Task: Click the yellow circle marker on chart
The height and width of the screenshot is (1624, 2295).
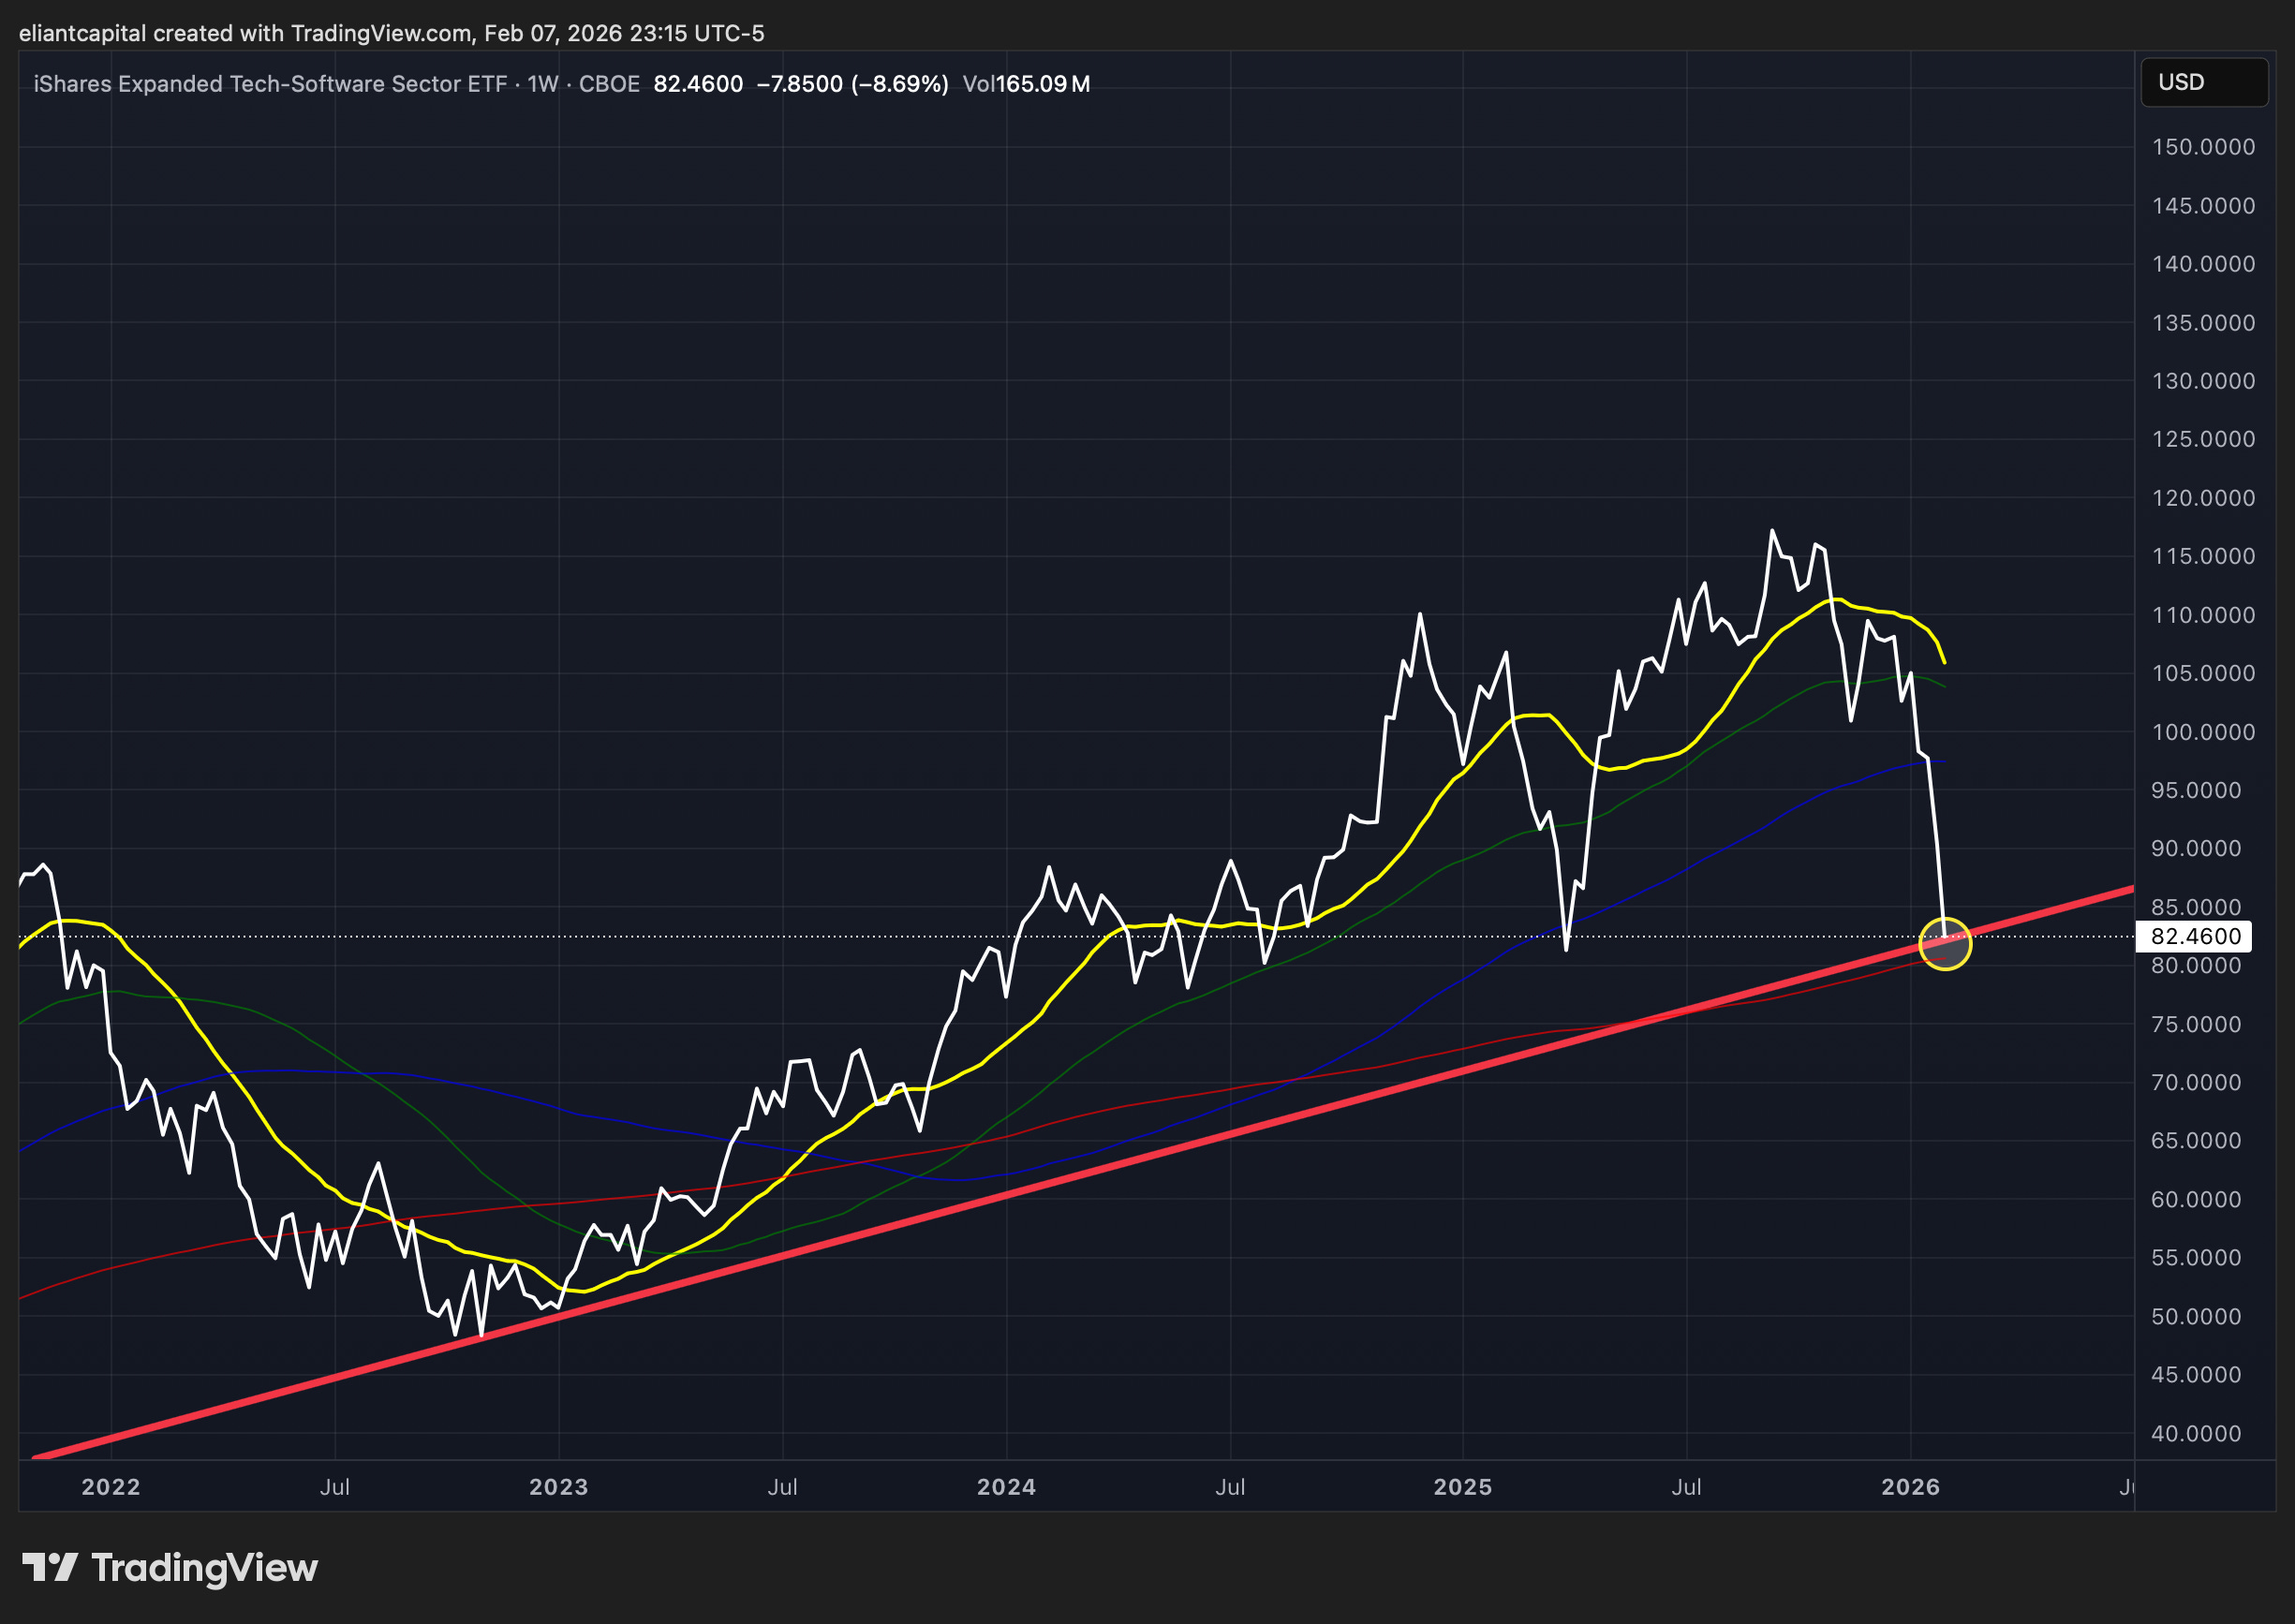Action: (1944, 943)
